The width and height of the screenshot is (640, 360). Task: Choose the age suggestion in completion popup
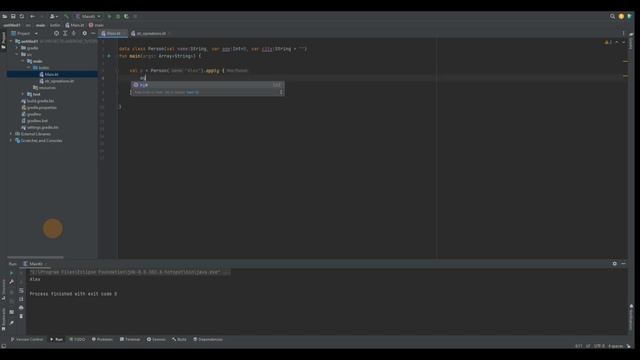[207, 84]
